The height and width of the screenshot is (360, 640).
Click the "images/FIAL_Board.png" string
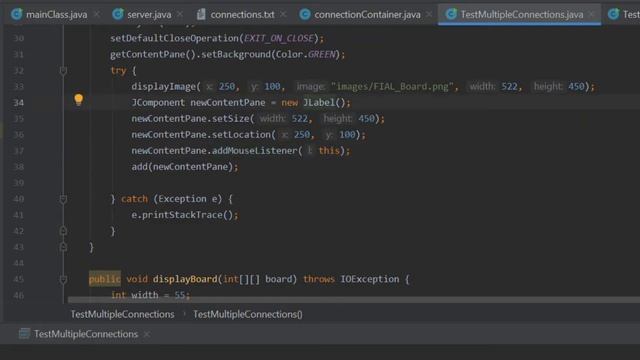click(392, 87)
